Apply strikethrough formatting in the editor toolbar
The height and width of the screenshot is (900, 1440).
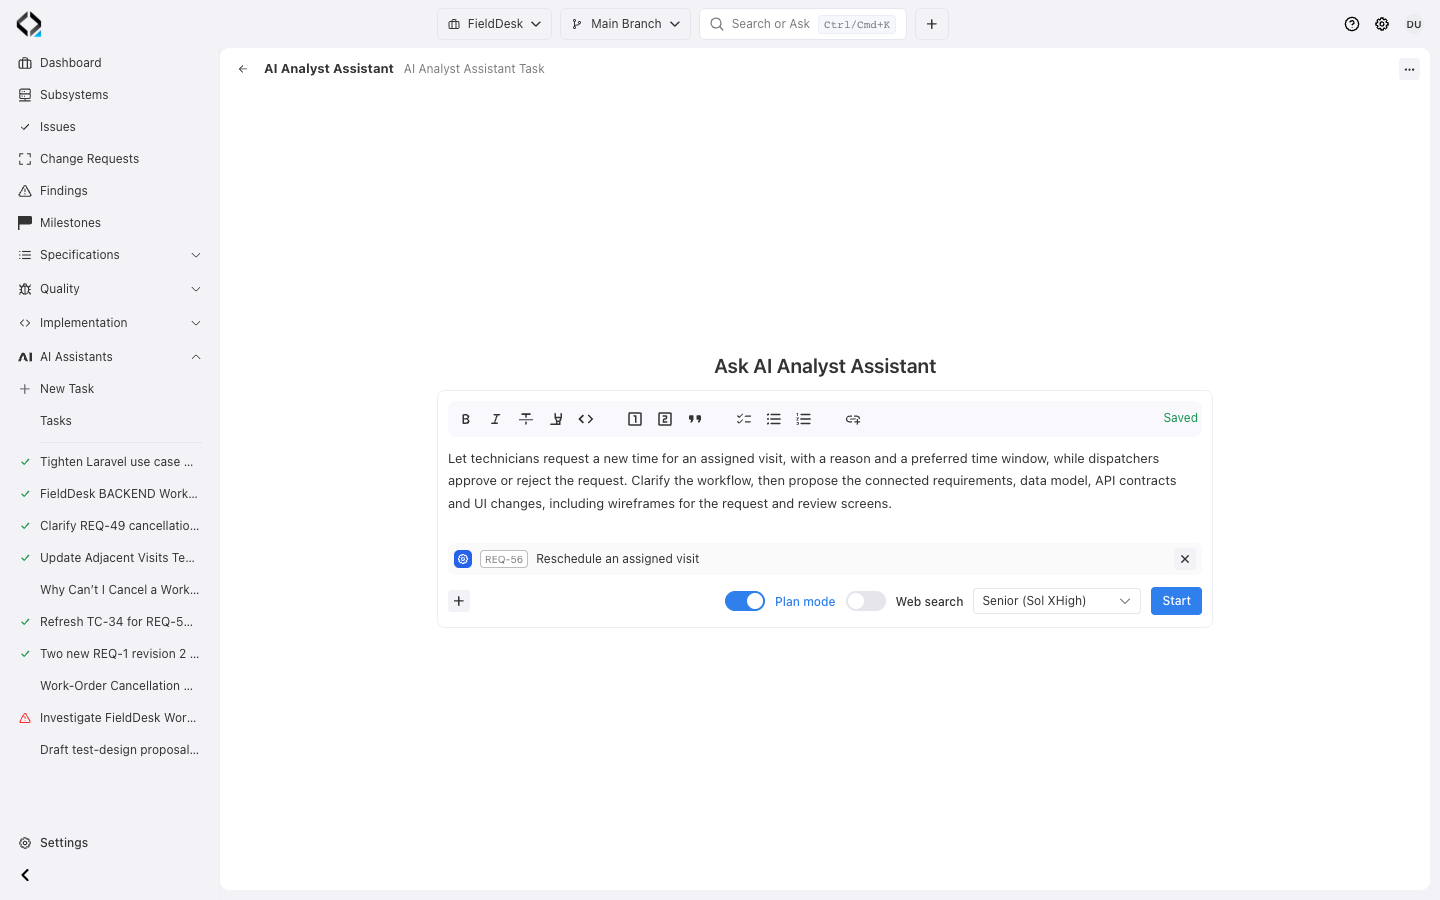tap(526, 419)
